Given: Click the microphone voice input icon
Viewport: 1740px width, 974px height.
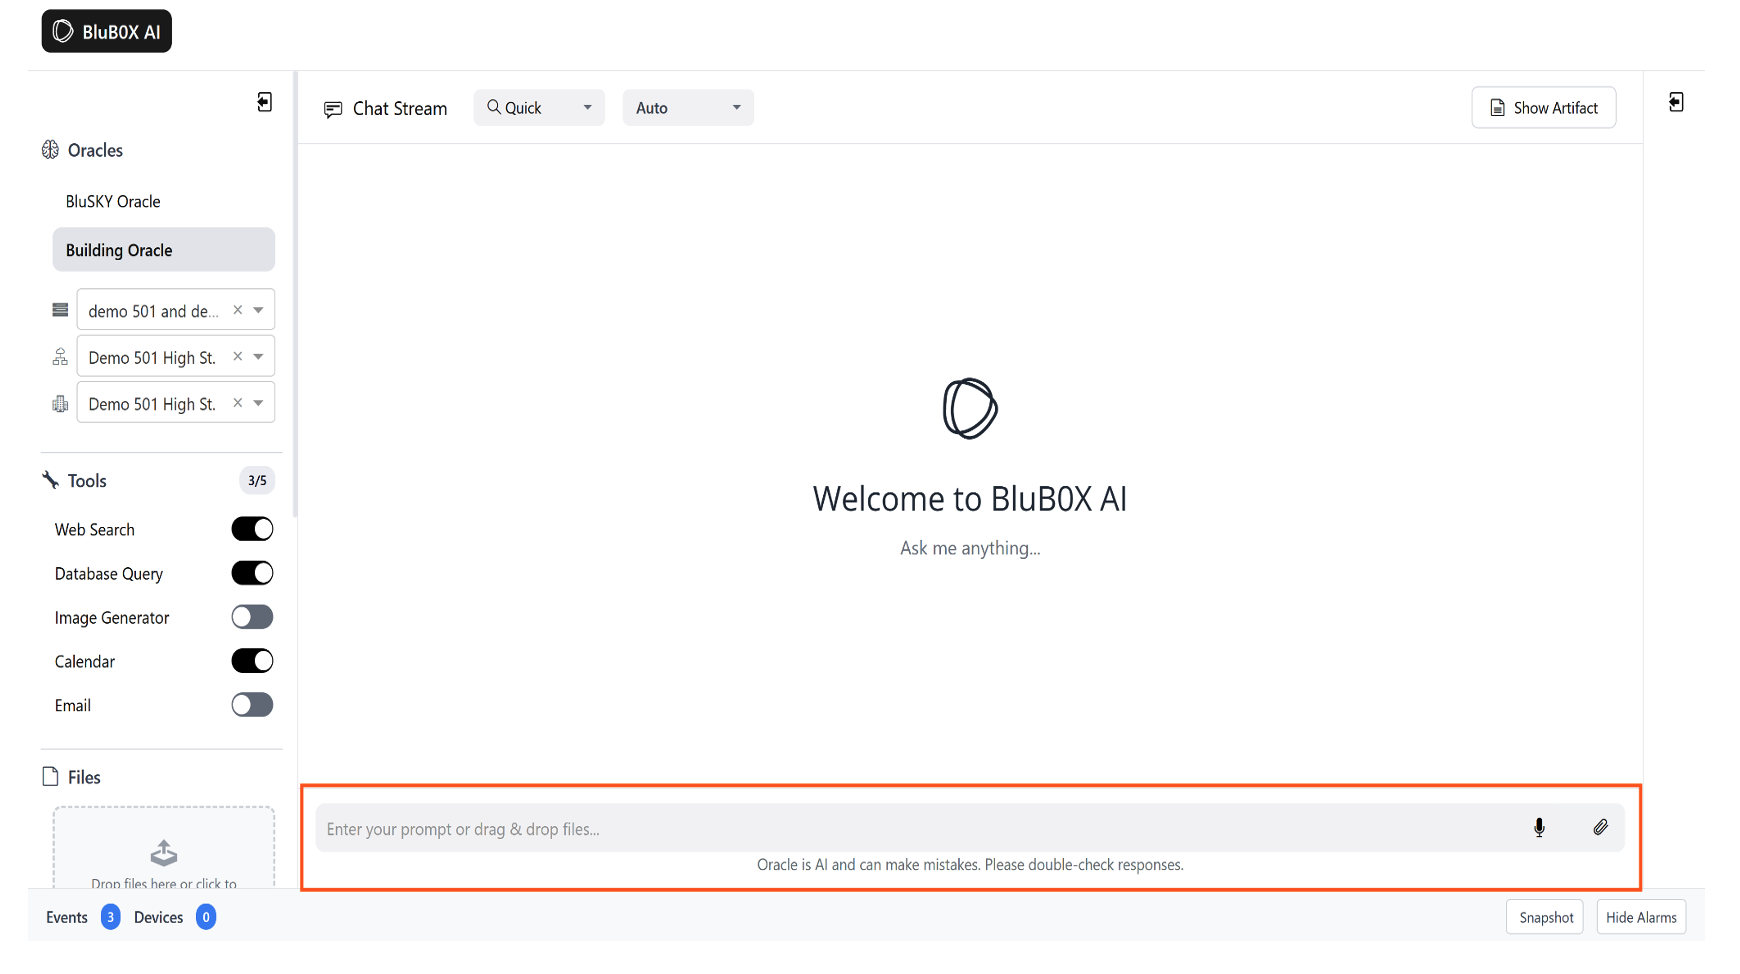Looking at the screenshot, I should click(x=1539, y=828).
